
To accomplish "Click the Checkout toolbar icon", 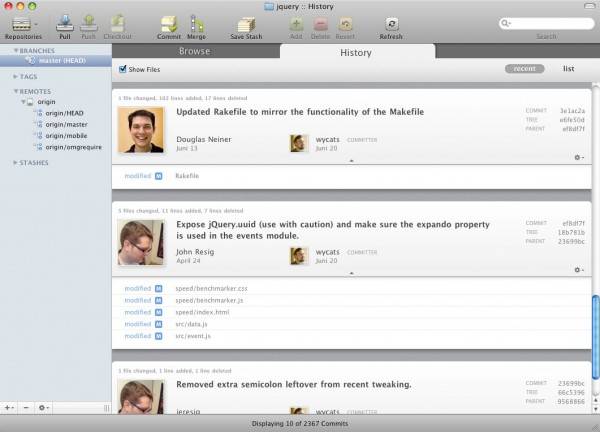I will pos(117,24).
